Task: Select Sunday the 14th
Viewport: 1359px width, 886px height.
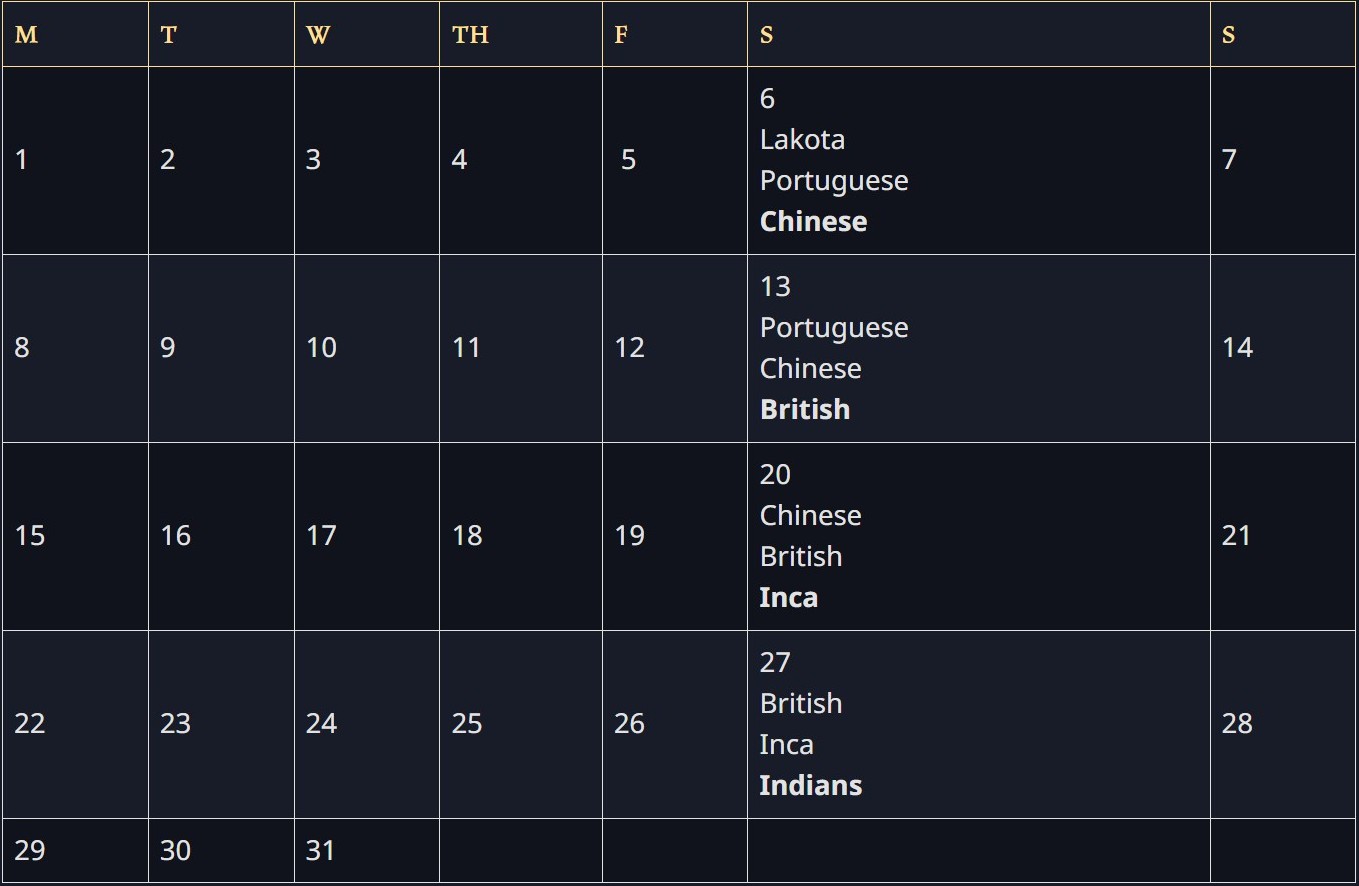Action: point(1237,348)
